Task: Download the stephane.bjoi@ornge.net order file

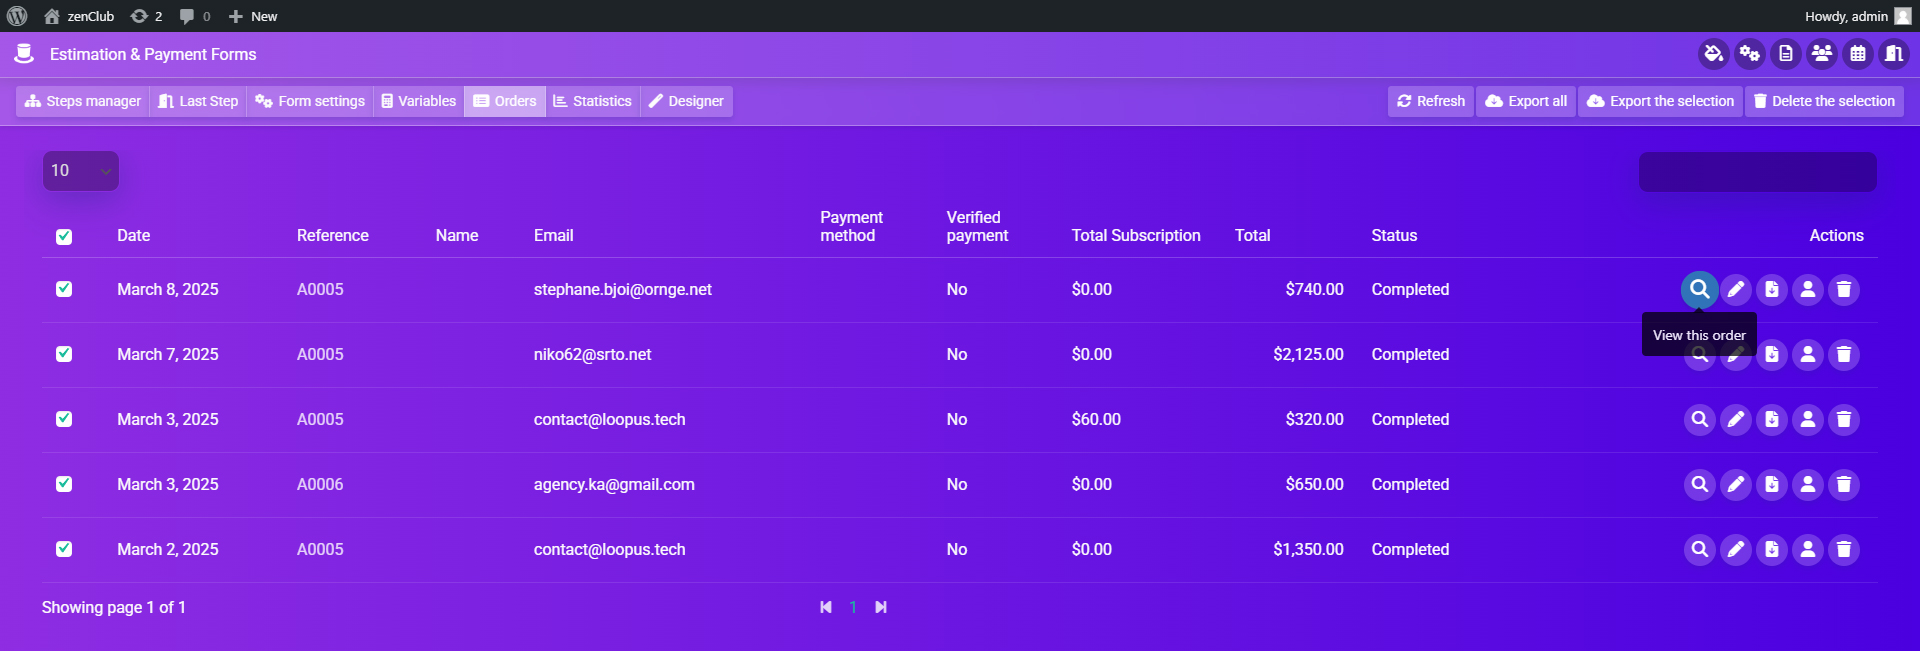Action: point(1772,290)
